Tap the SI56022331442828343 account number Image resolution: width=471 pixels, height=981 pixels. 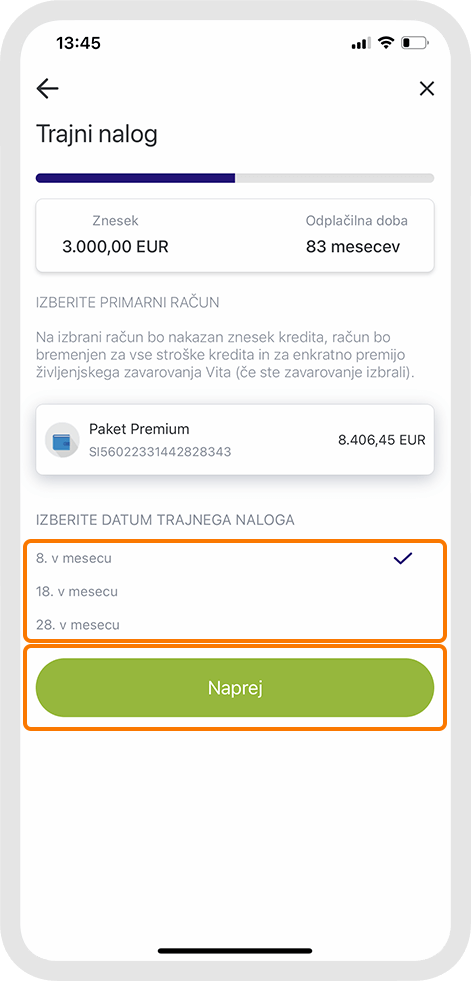pos(160,452)
